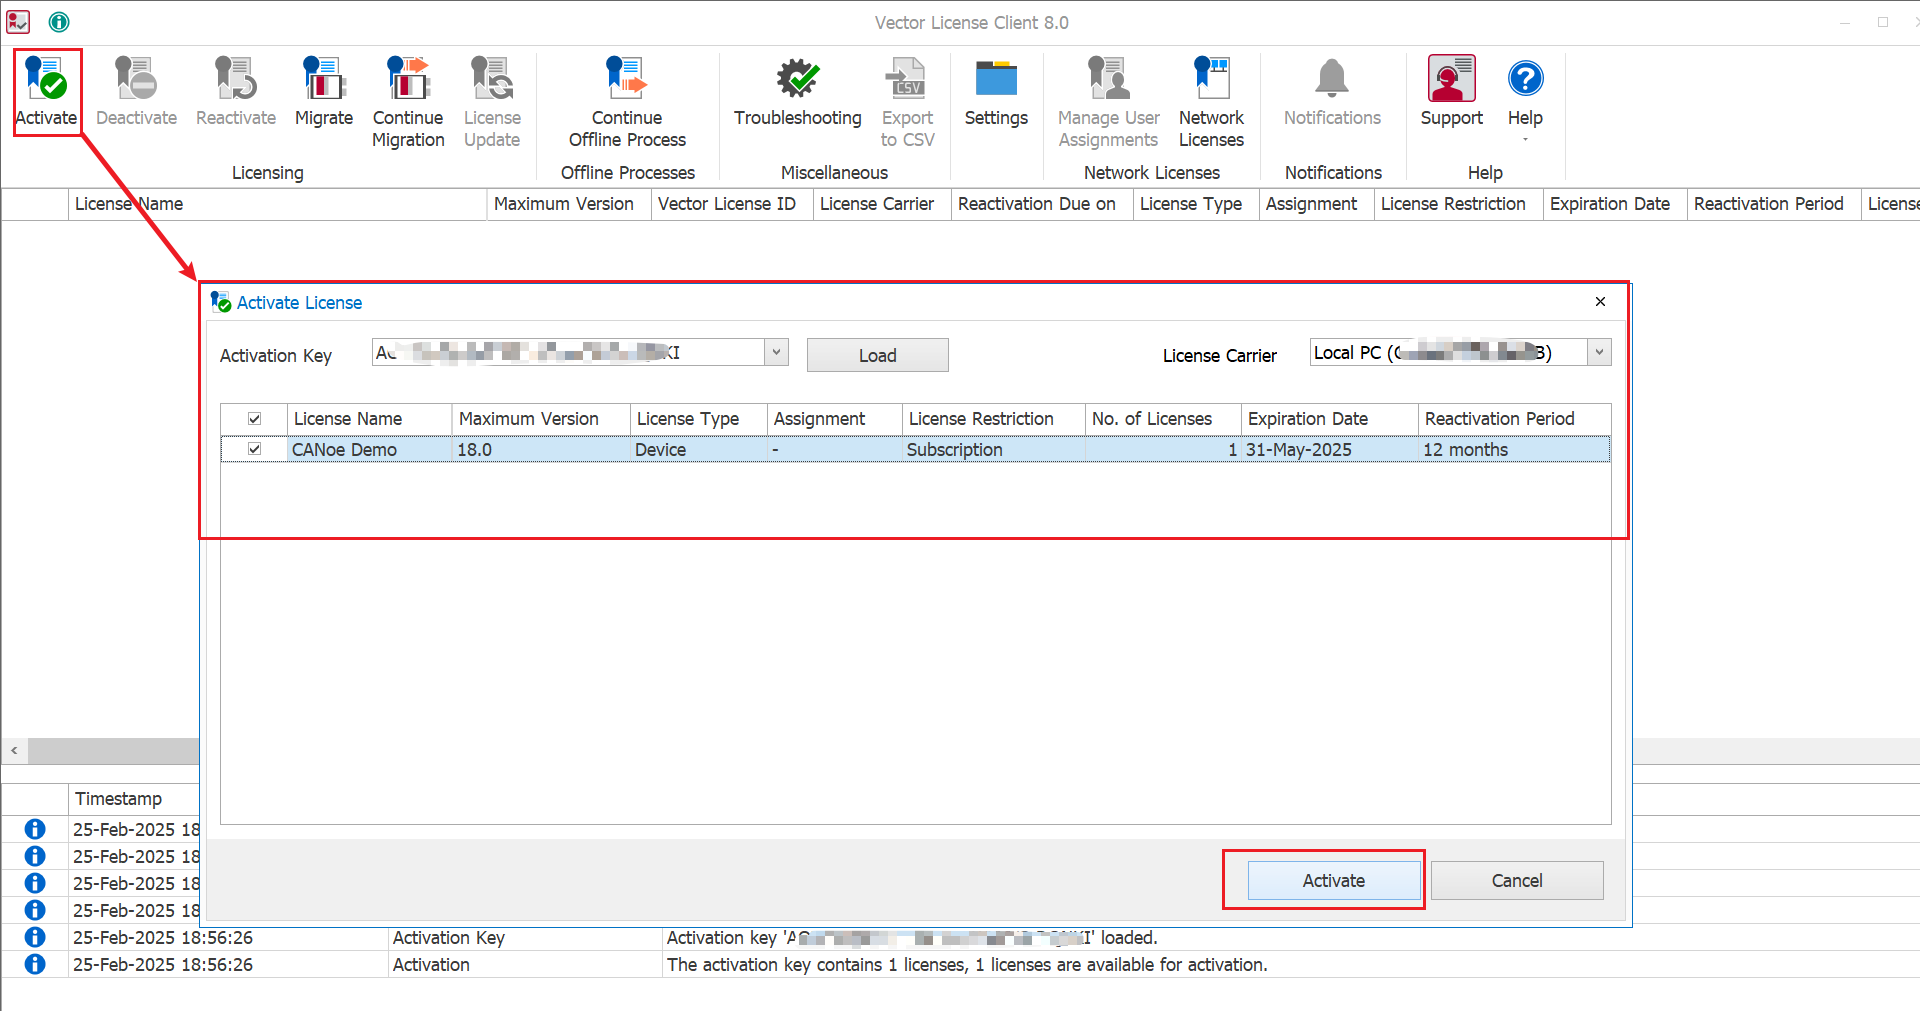Click the Assignment header in the dialog table
Viewport: 1920px width, 1011px height.
(835, 419)
